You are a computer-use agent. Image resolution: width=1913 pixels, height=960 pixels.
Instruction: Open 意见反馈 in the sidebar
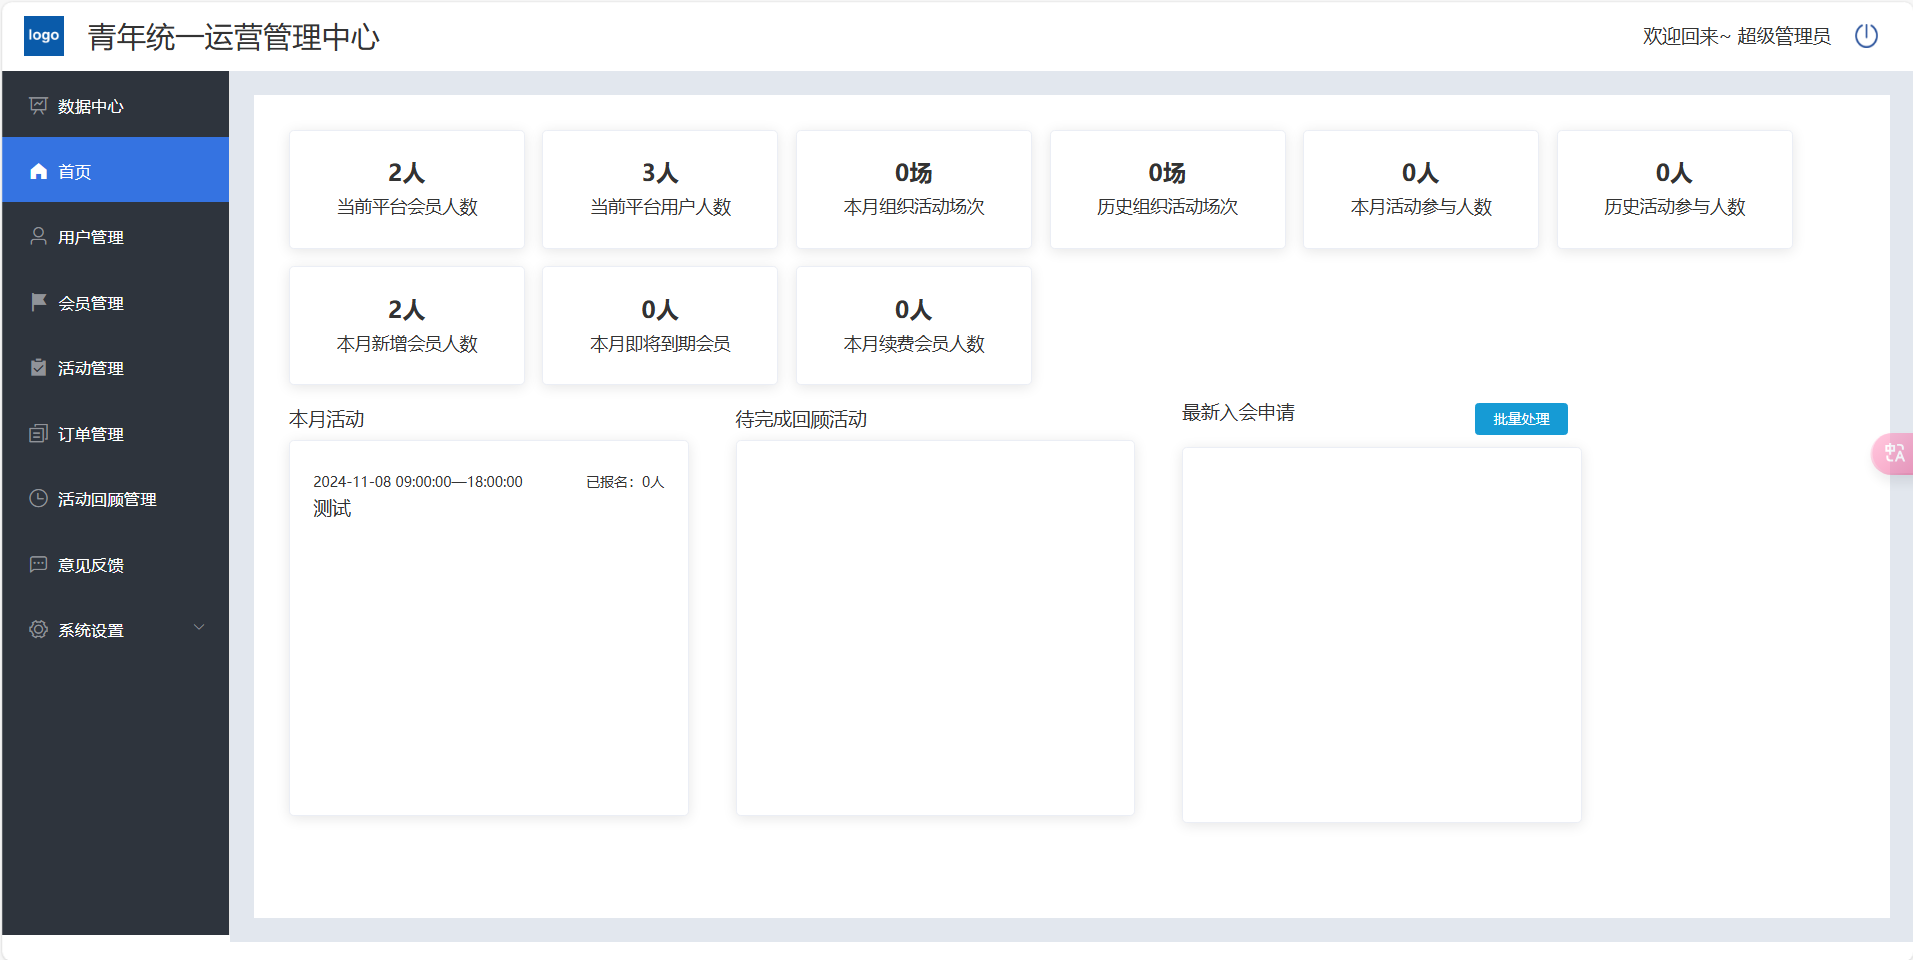tap(116, 564)
